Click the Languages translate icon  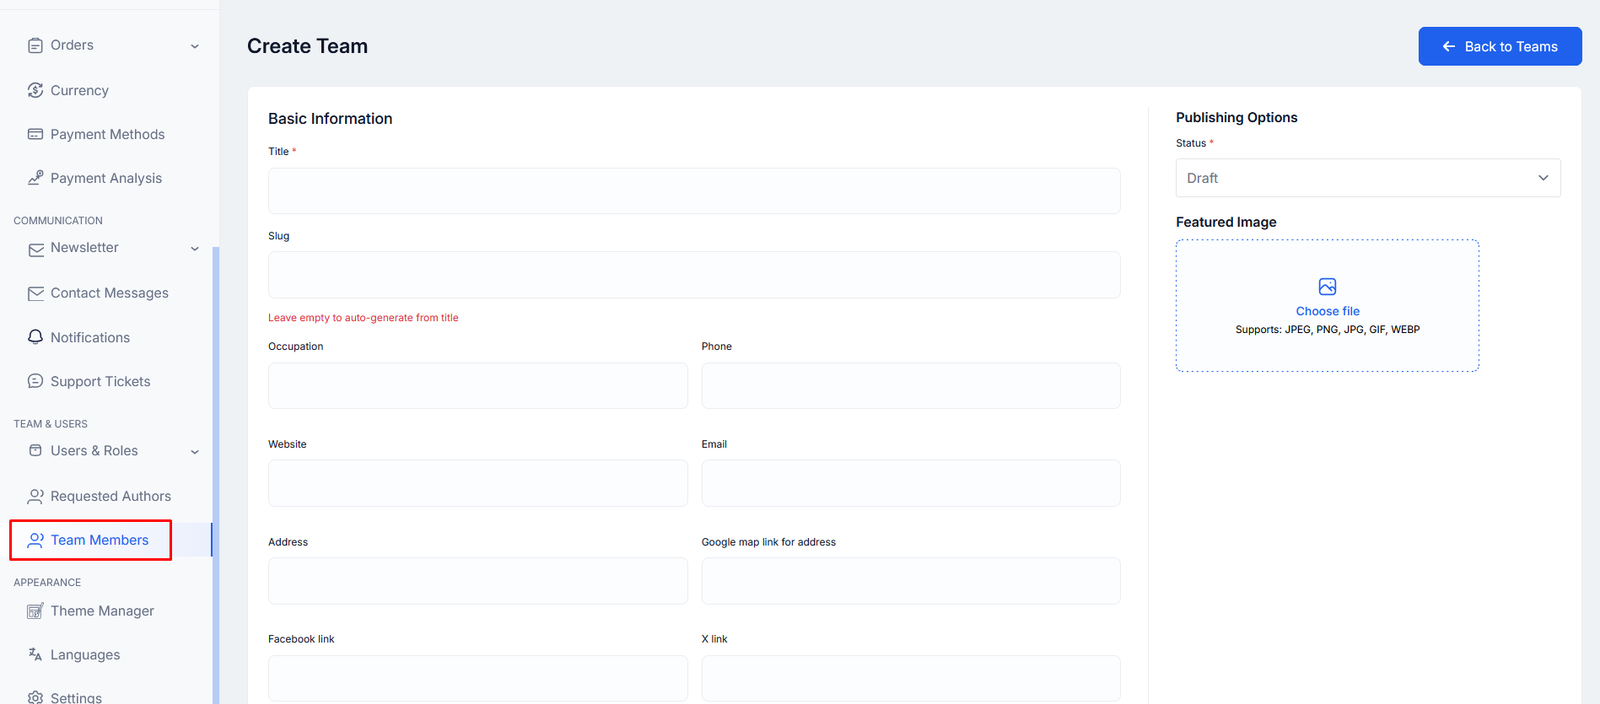tap(35, 655)
